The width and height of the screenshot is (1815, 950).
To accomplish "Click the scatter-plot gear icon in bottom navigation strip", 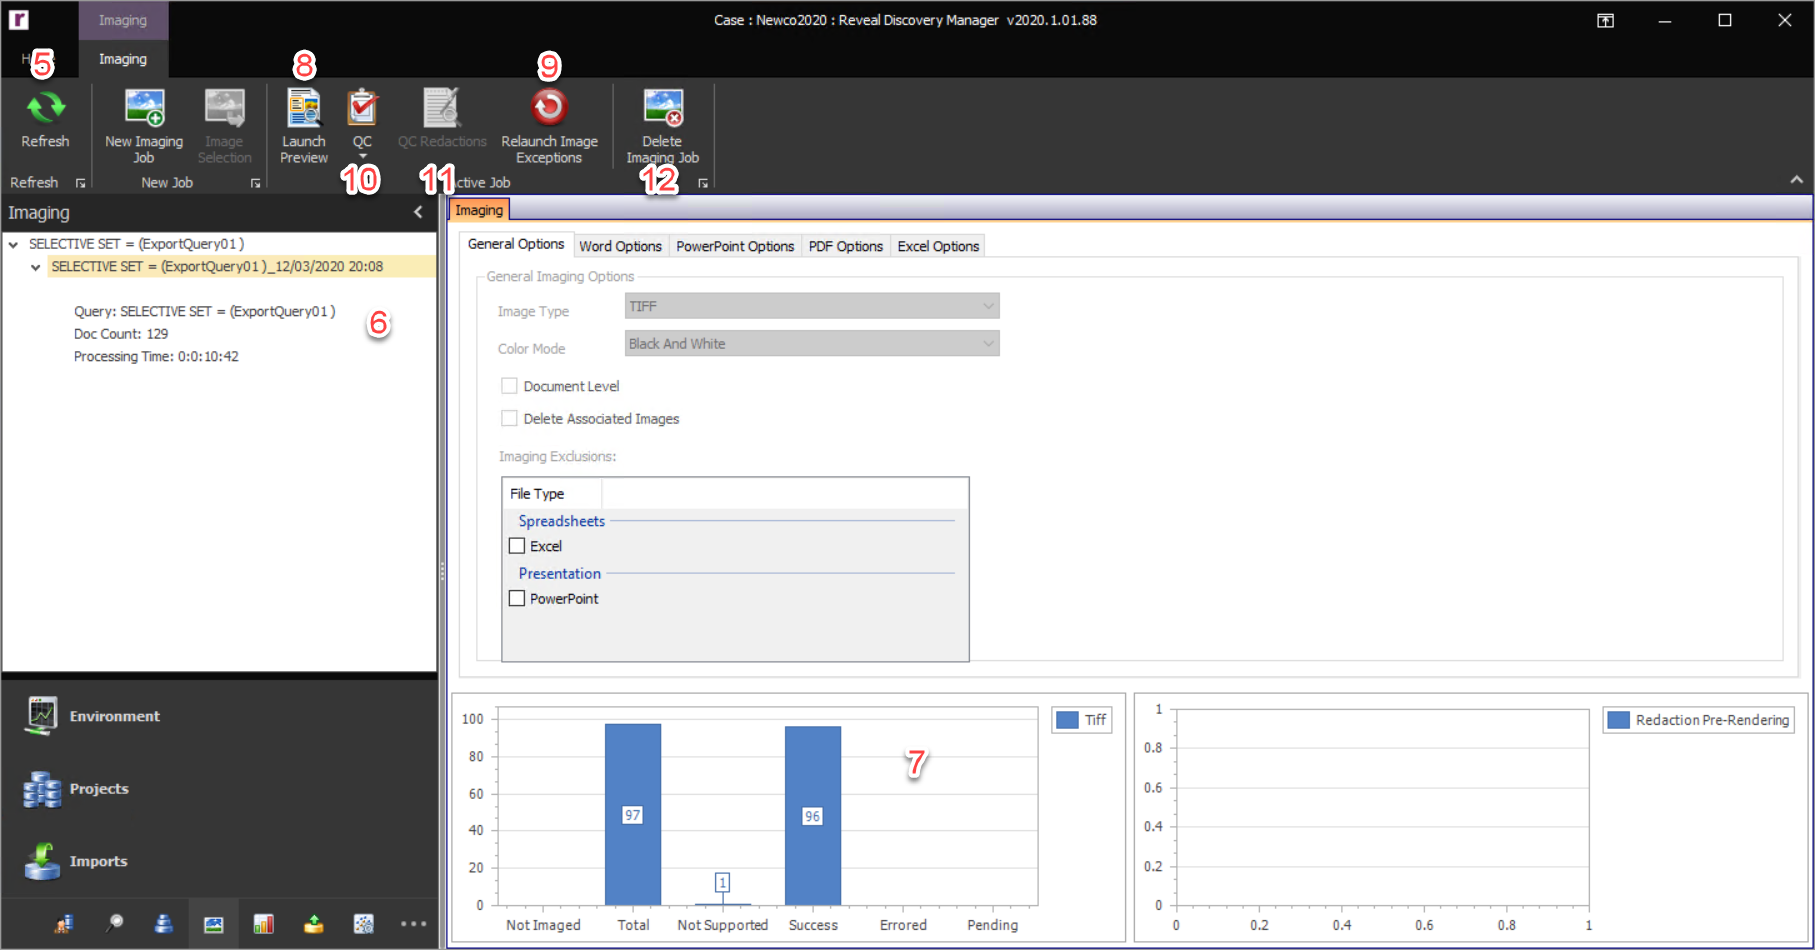I will coord(364,924).
